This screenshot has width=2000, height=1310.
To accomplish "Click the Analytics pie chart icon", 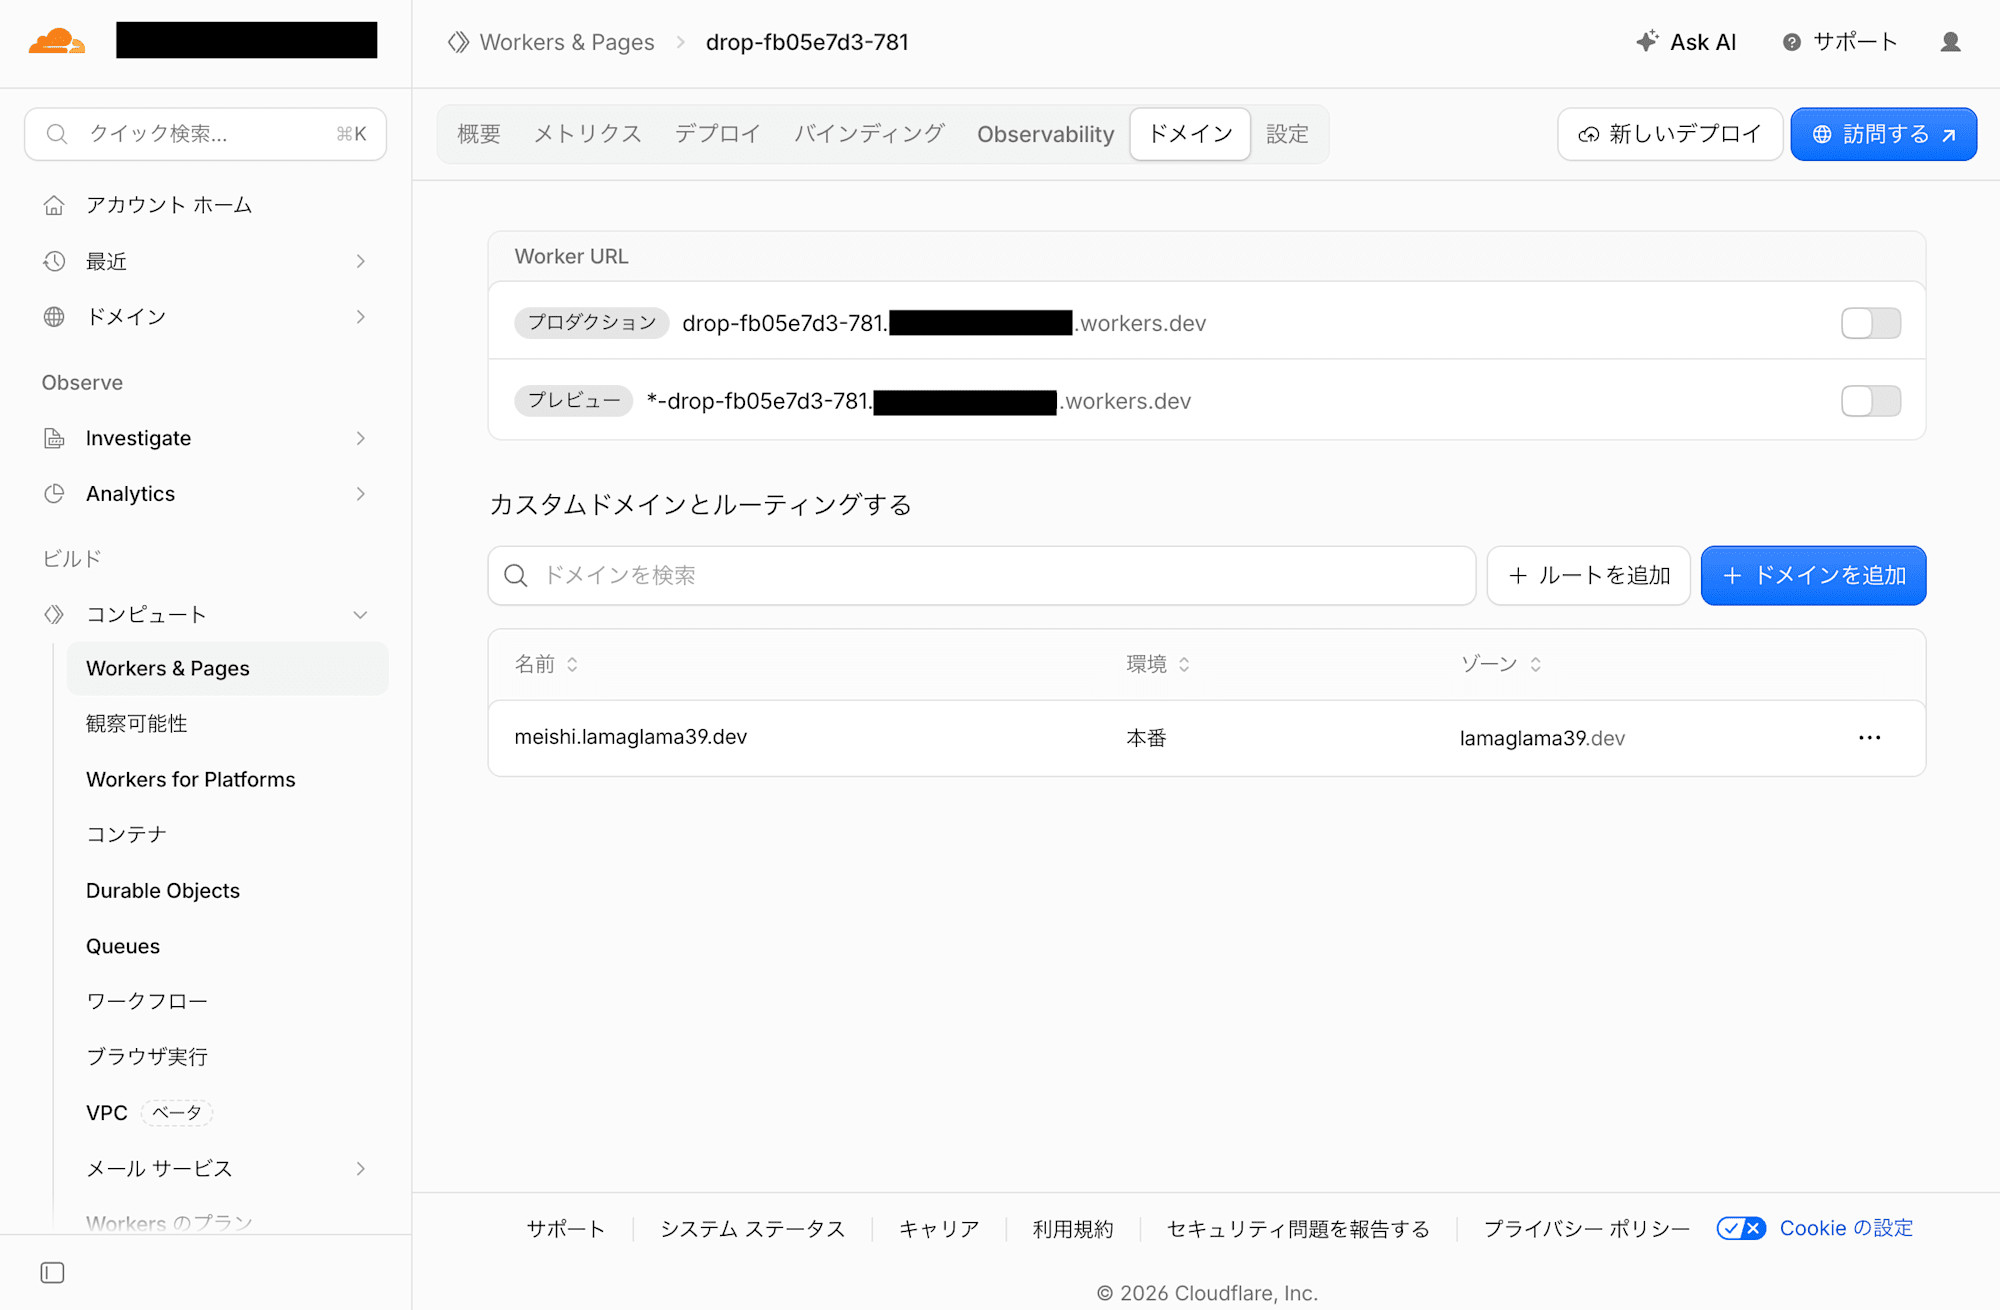I will (54, 494).
